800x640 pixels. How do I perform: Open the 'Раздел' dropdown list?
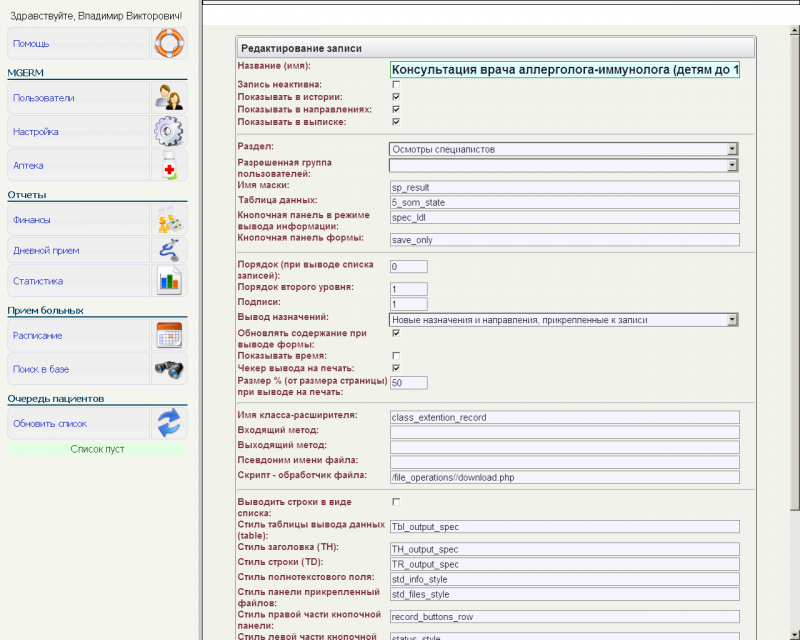pyautogui.click(x=732, y=149)
